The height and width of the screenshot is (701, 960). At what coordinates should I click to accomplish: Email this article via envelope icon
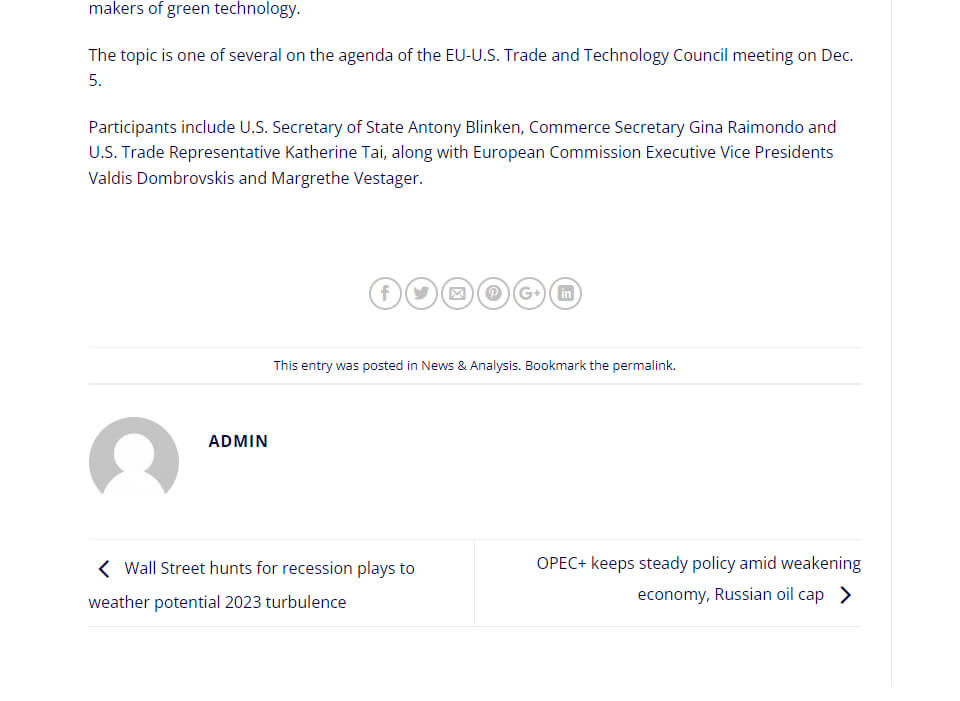[457, 293]
